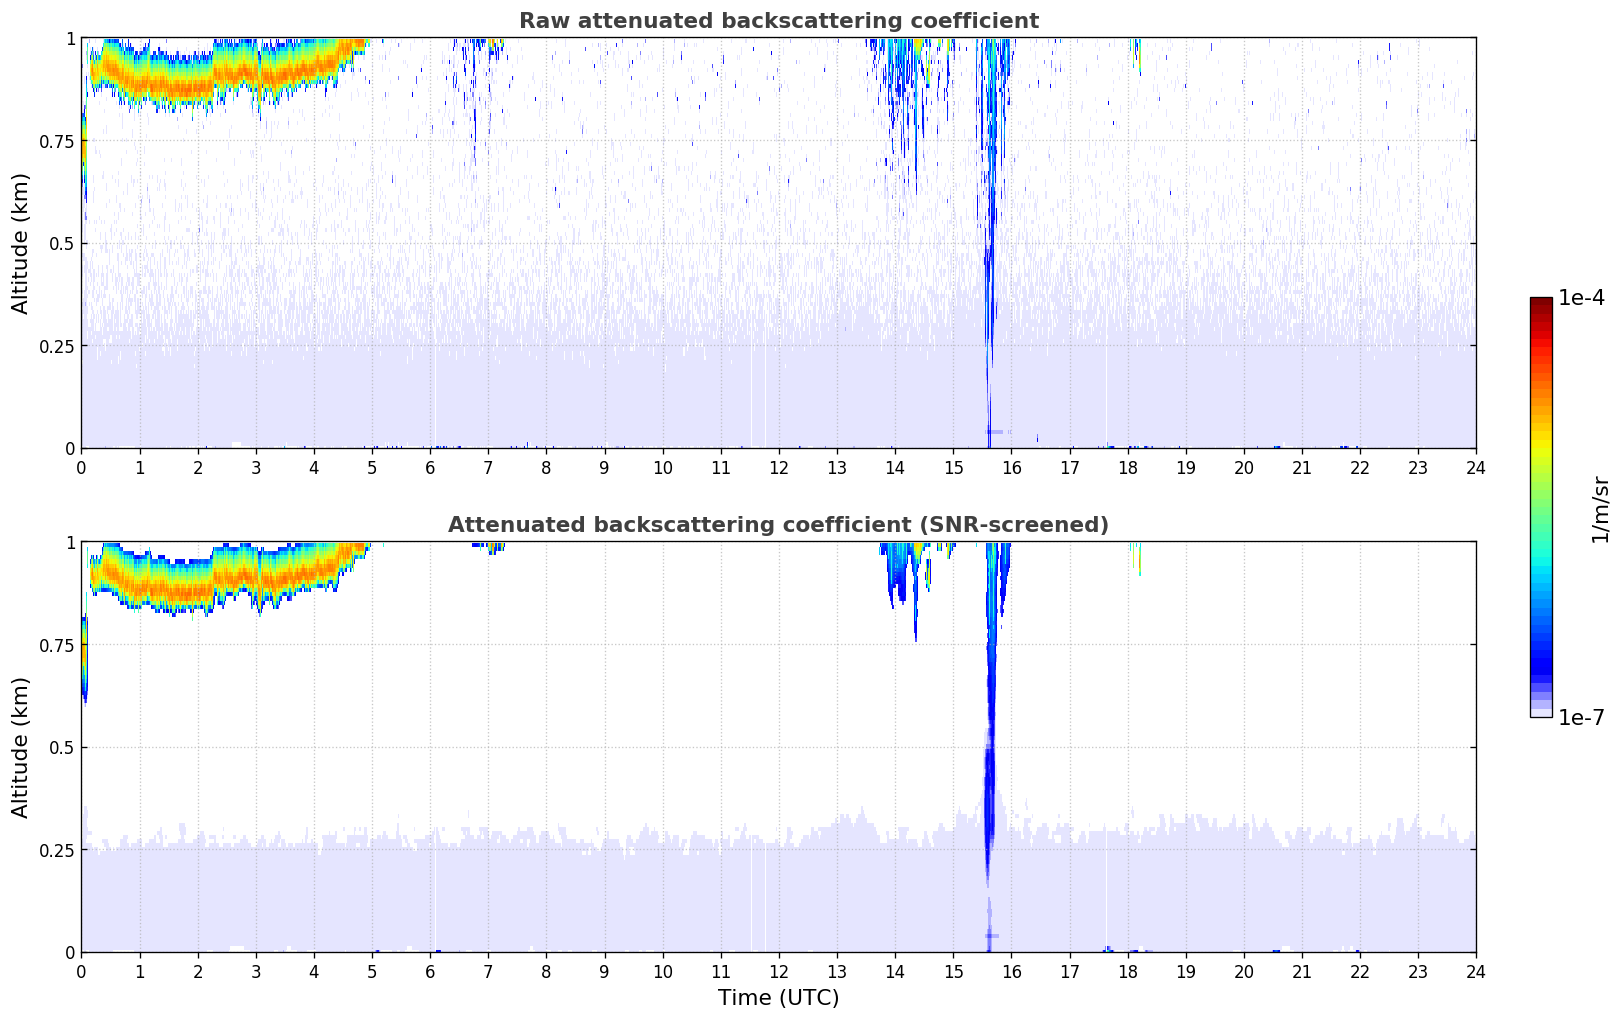Click time tick '17' on the SNR-screened plot
Screen dimensions: 1621x1020
click(1069, 971)
